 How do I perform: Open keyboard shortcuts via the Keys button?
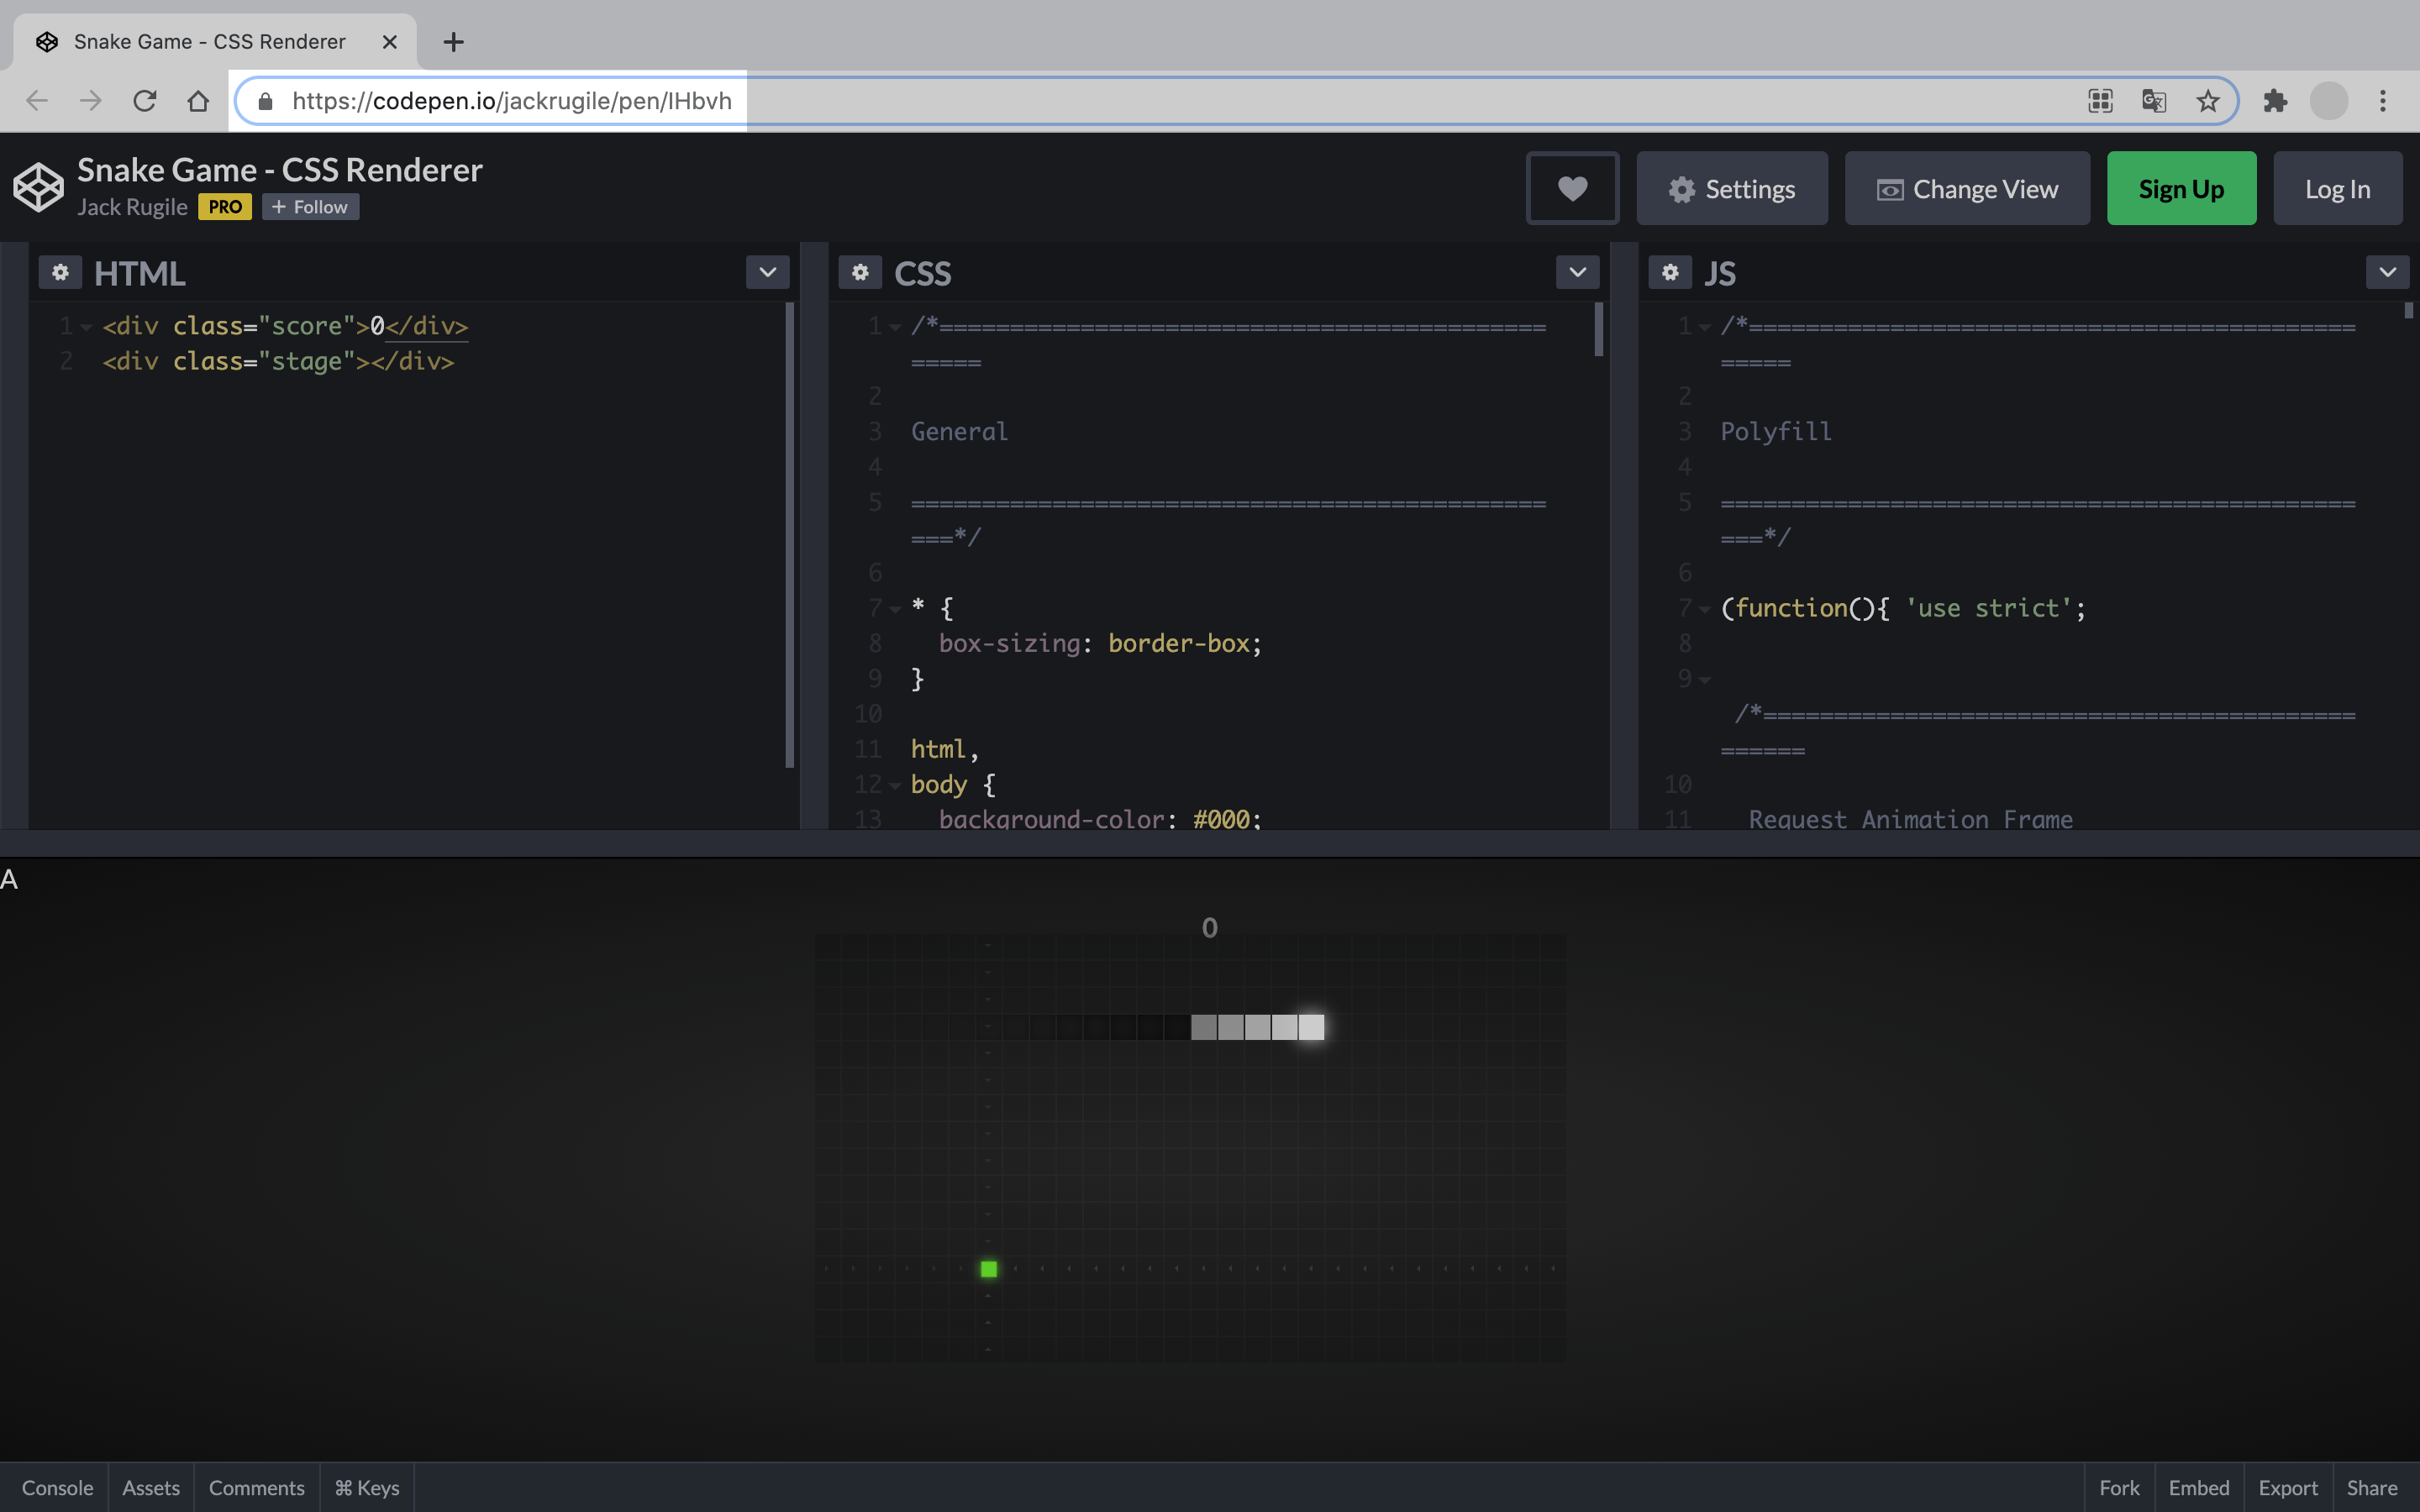(365, 1488)
